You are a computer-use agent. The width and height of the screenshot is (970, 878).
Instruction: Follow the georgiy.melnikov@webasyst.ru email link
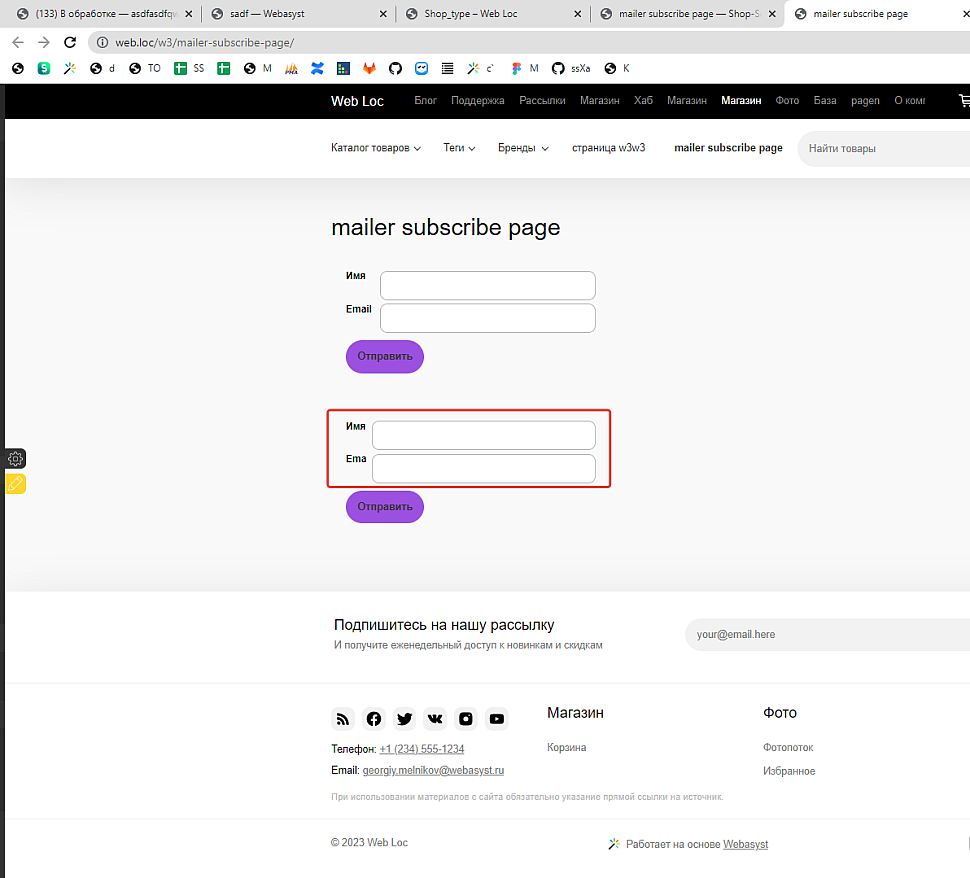pyautogui.click(x=433, y=771)
